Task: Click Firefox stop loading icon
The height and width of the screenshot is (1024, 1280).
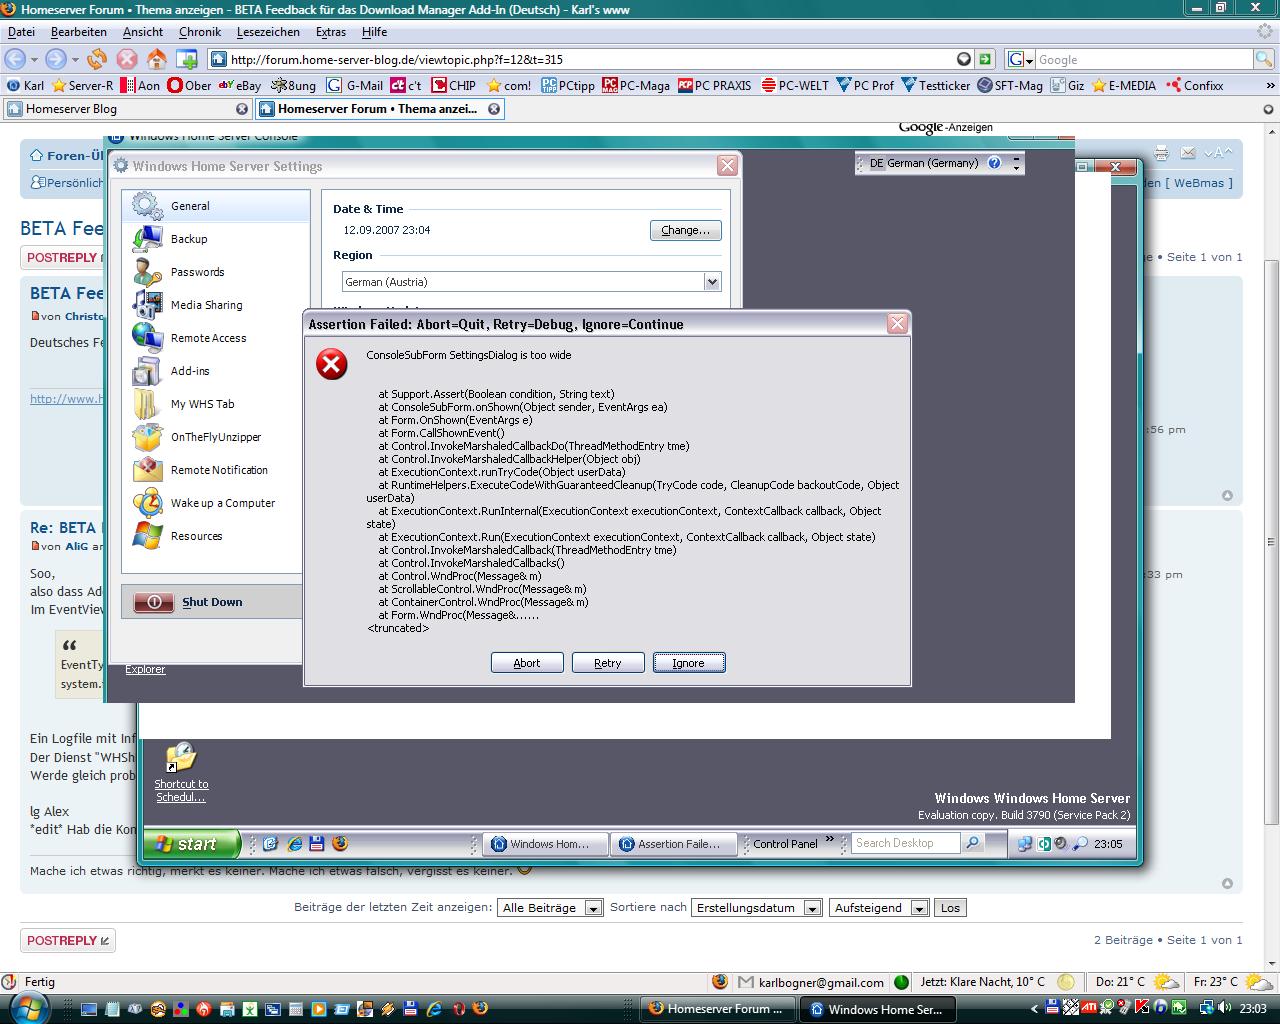Action: (x=127, y=59)
